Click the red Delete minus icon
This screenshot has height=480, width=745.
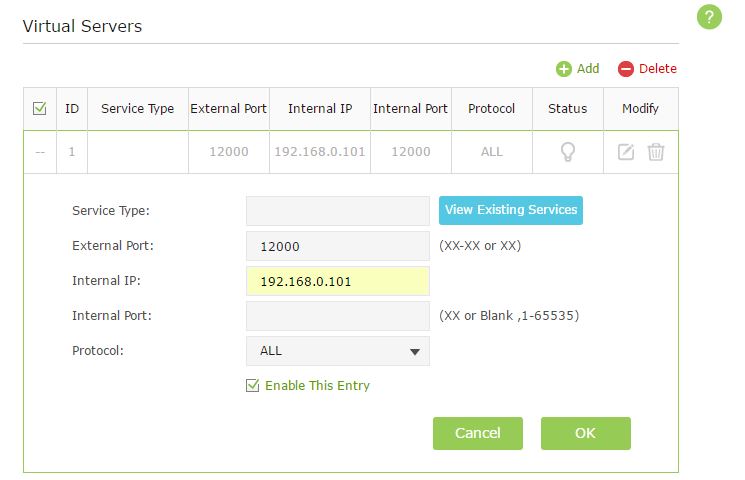click(626, 69)
